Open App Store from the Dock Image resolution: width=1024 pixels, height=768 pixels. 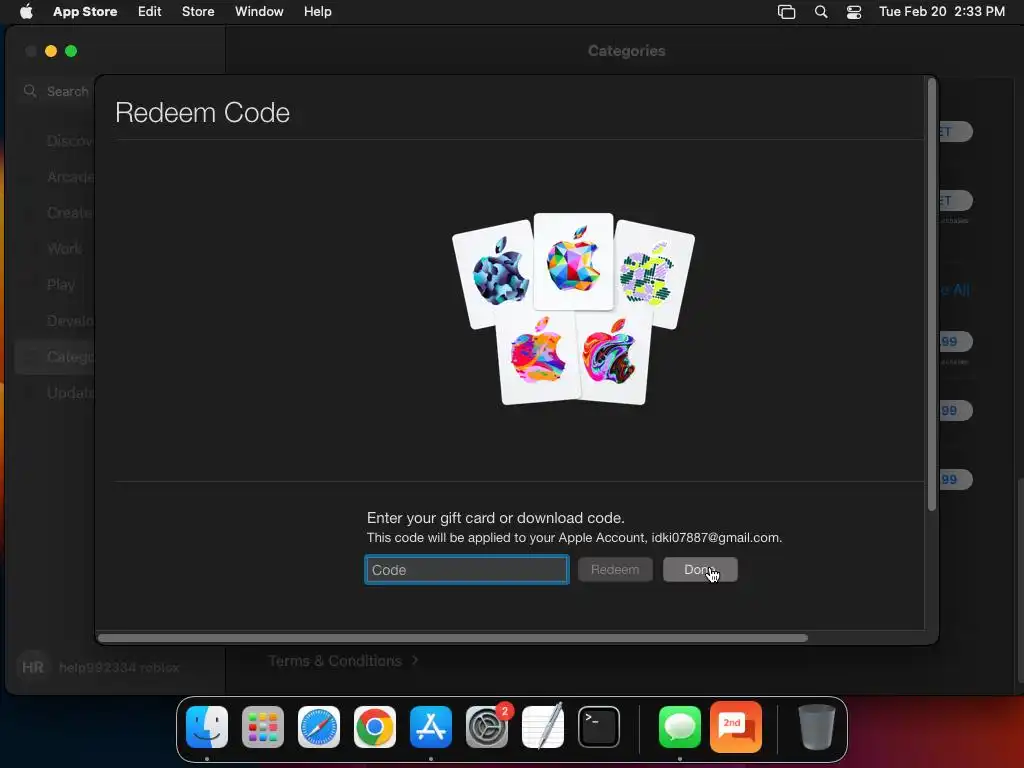click(431, 727)
